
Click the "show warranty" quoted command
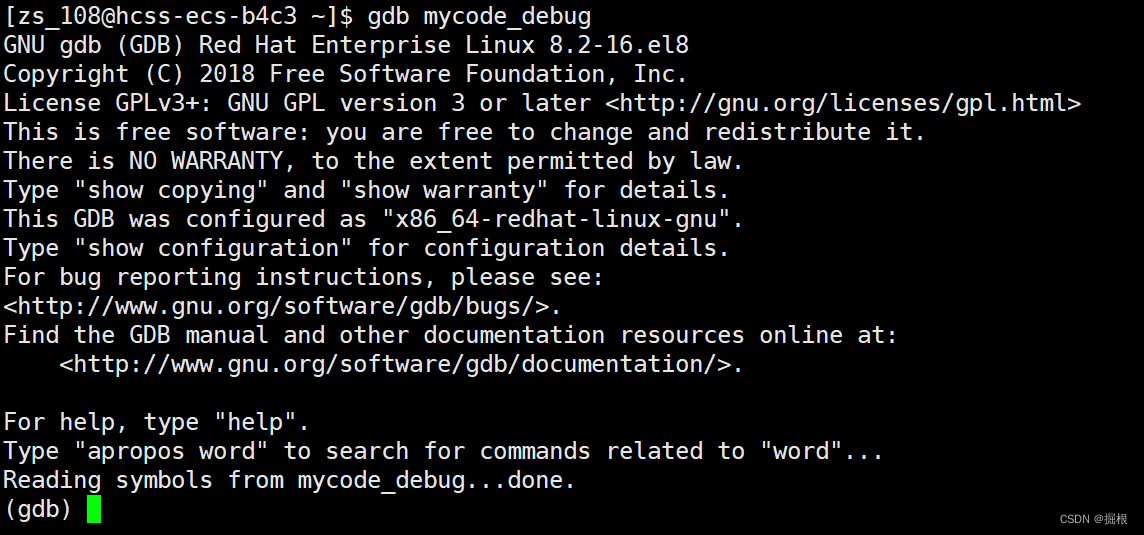point(451,190)
